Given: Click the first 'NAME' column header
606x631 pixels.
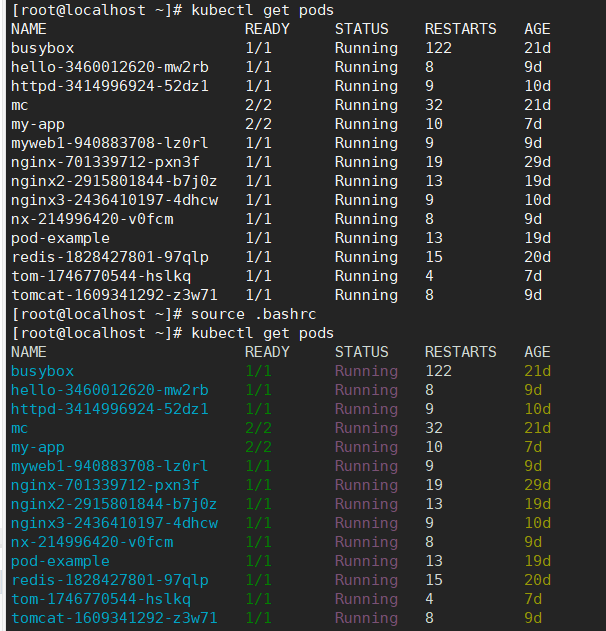Looking at the screenshot, I should tap(29, 29).
